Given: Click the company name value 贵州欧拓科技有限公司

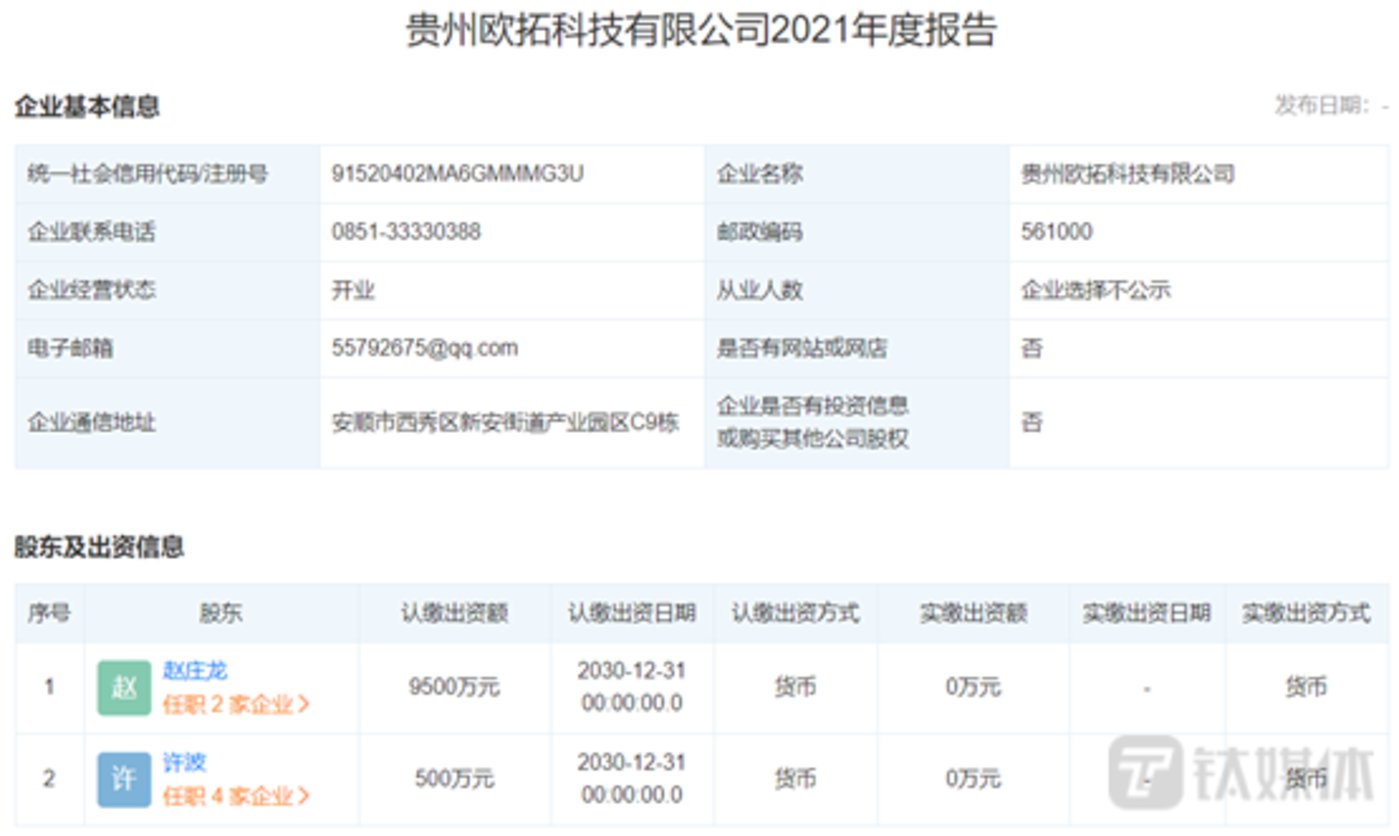Looking at the screenshot, I should [1127, 174].
